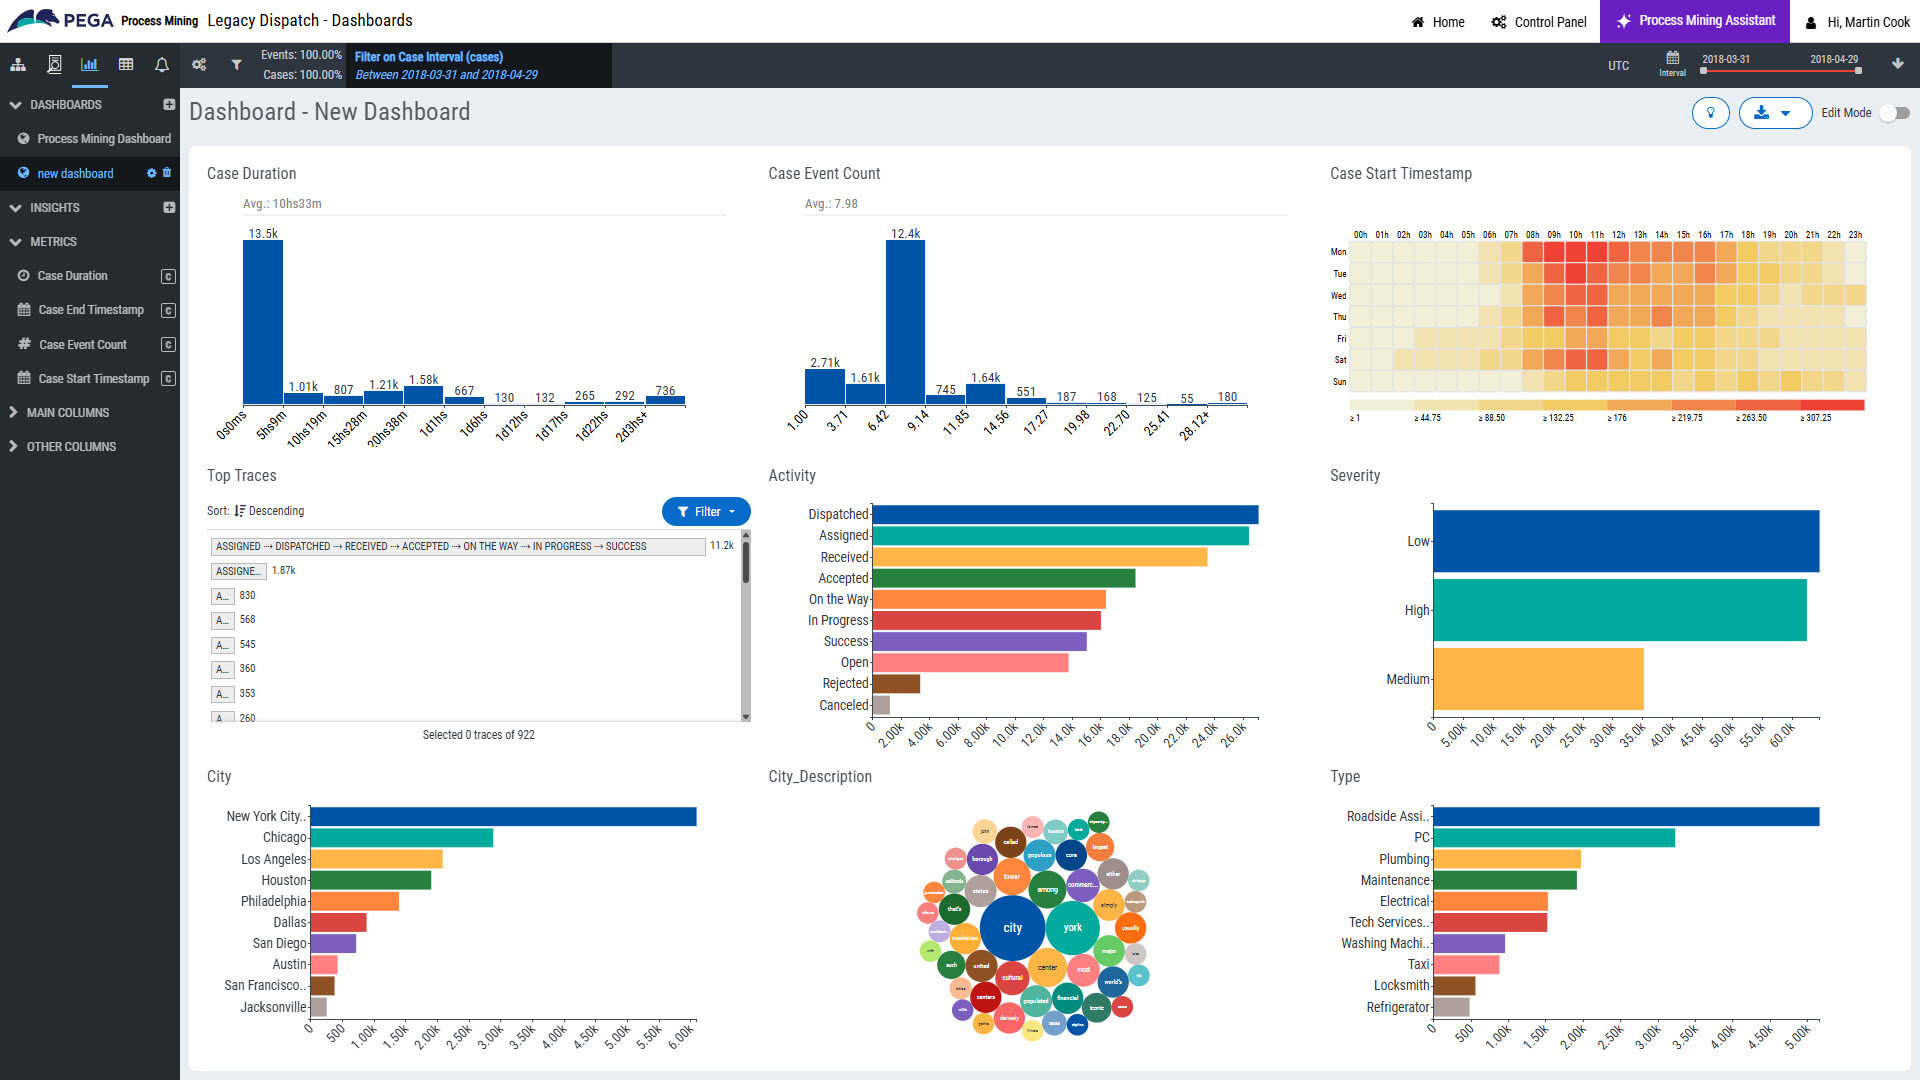
Task: Collapse the INSIGHTS section
Action: [x=15, y=207]
